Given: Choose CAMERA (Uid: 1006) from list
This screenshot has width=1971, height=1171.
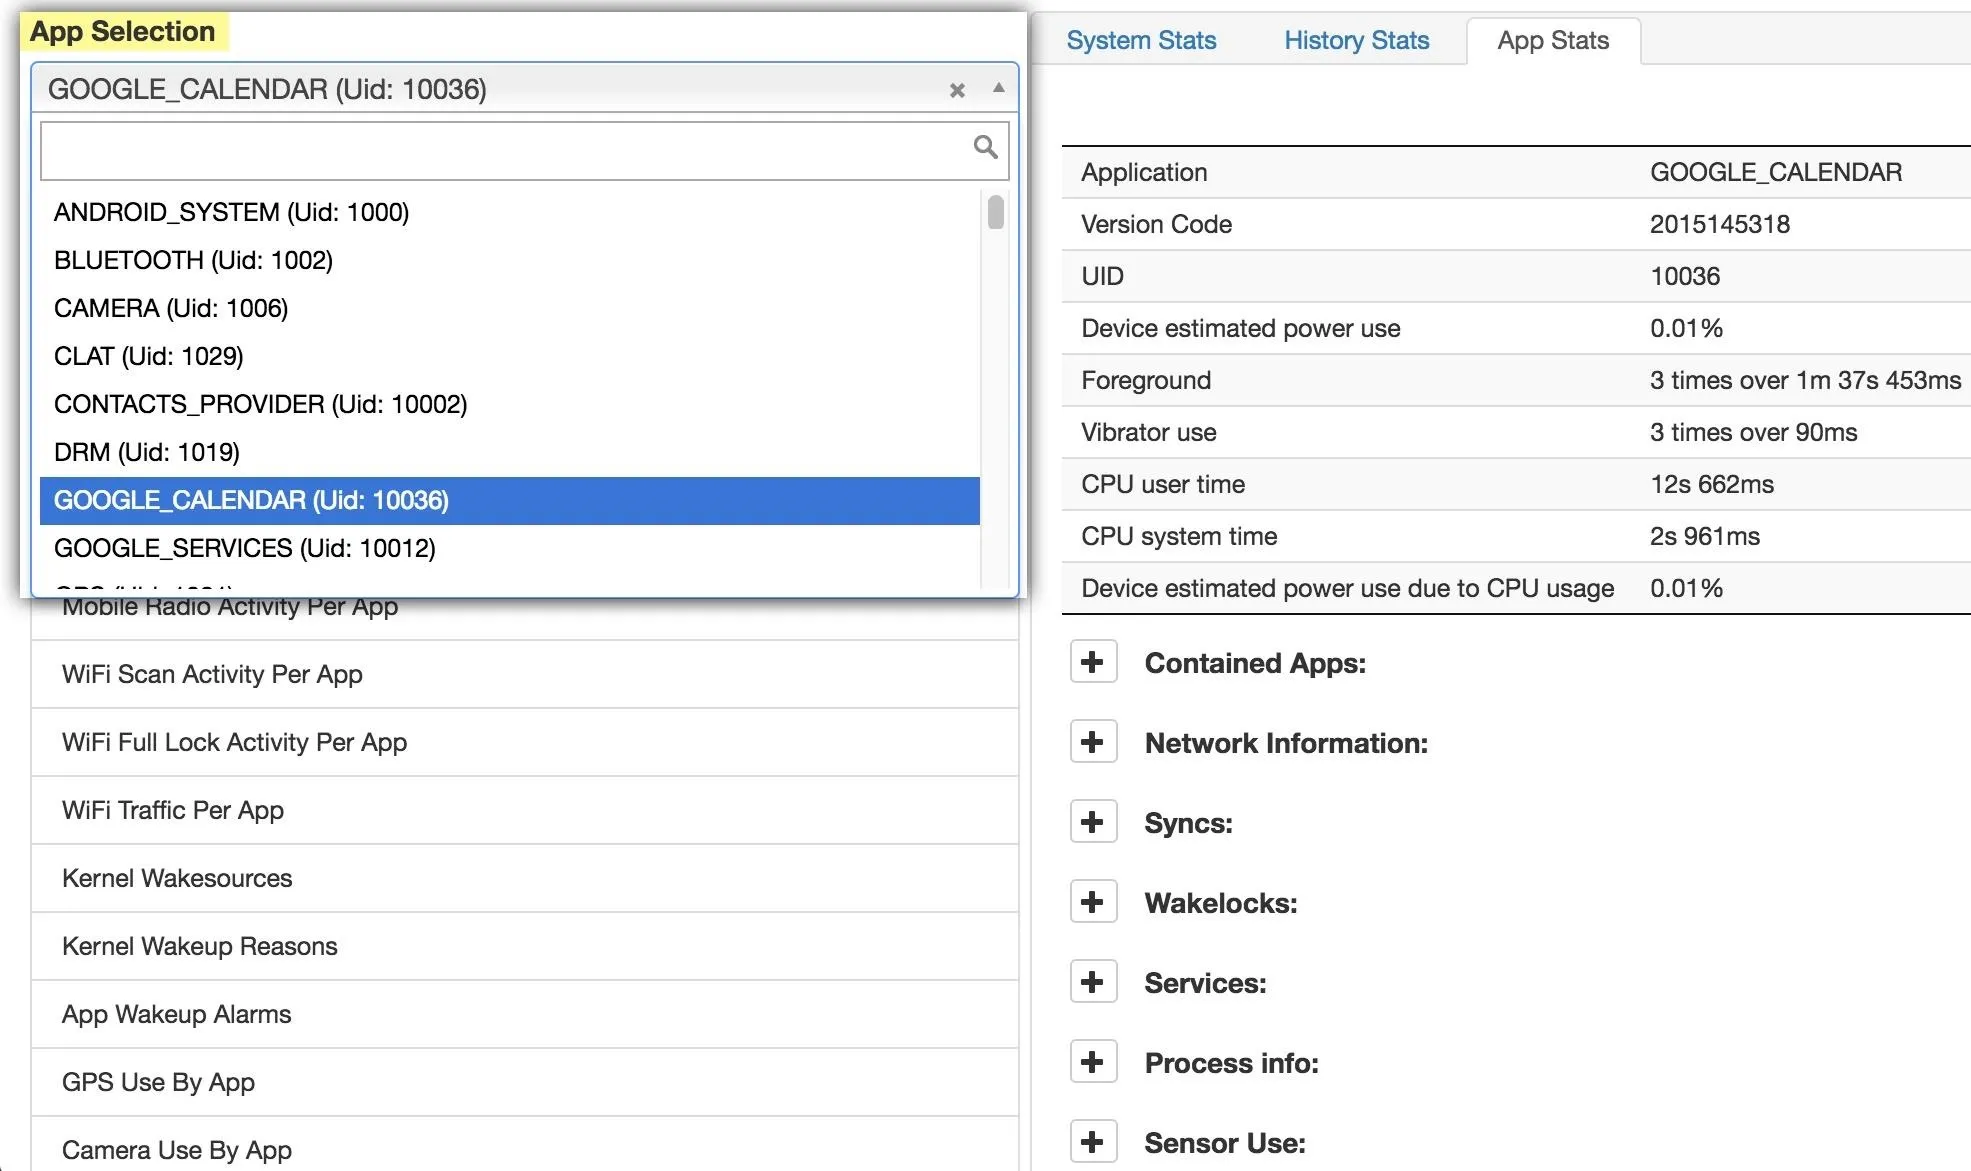Looking at the screenshot, I should [509, 308].
